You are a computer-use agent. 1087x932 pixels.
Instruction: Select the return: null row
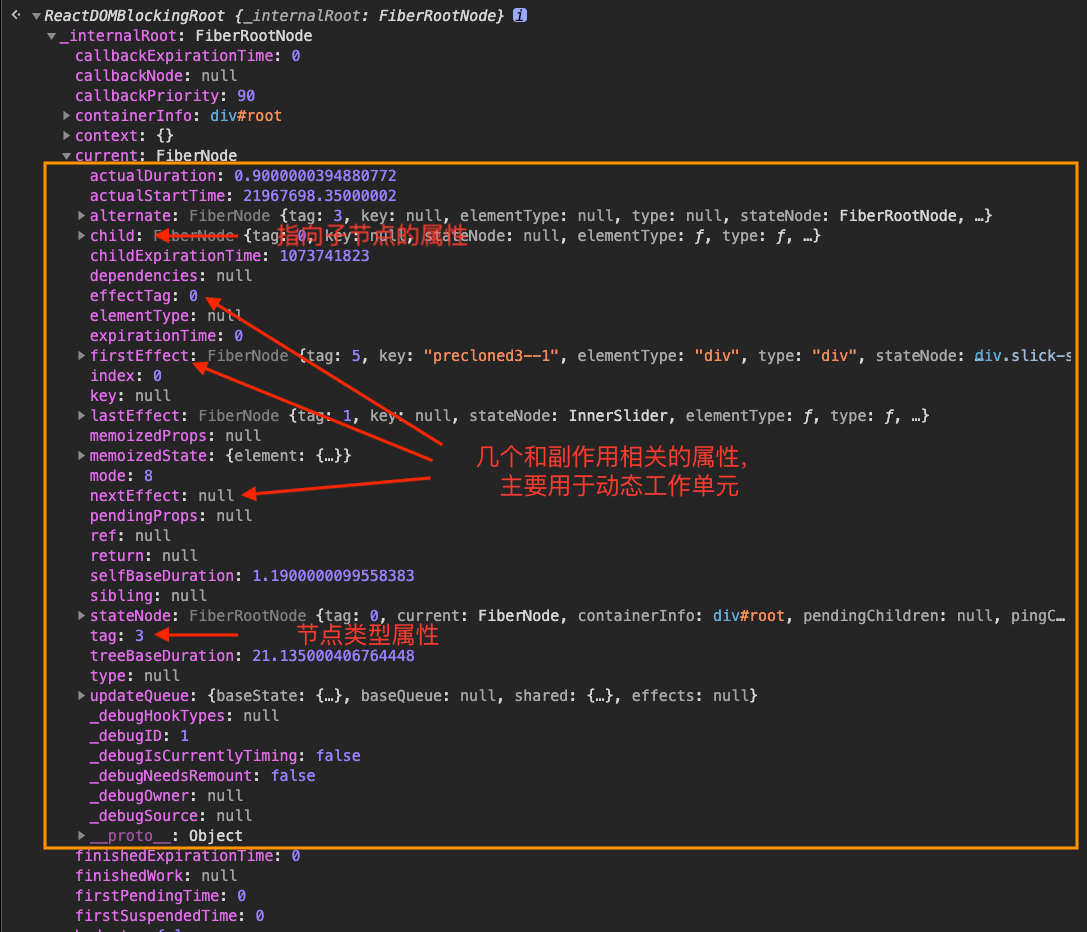[x=144, y=556]
